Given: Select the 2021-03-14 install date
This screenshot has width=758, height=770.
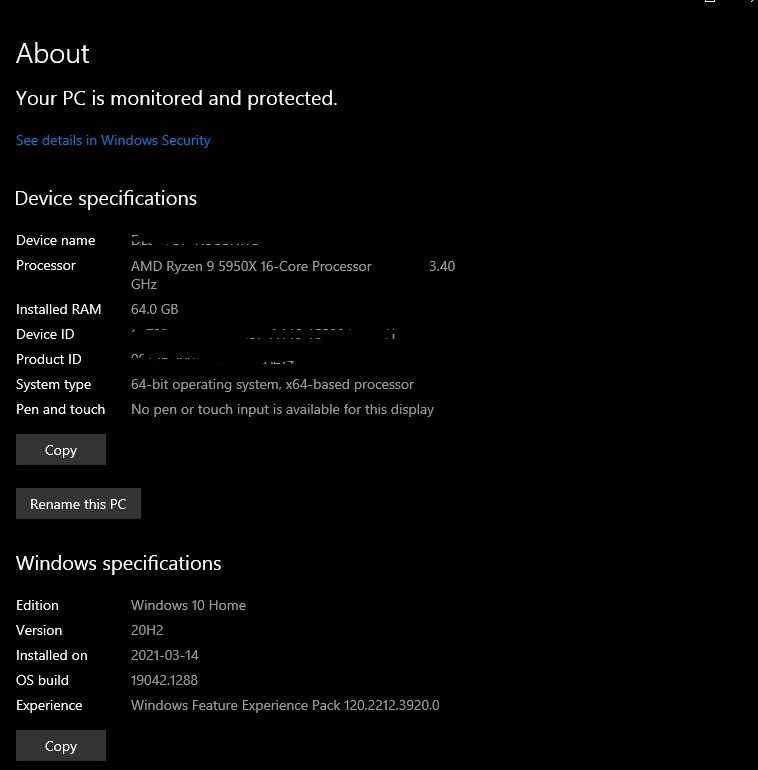Looking at the screenshot, I should [x=165, y=655].
